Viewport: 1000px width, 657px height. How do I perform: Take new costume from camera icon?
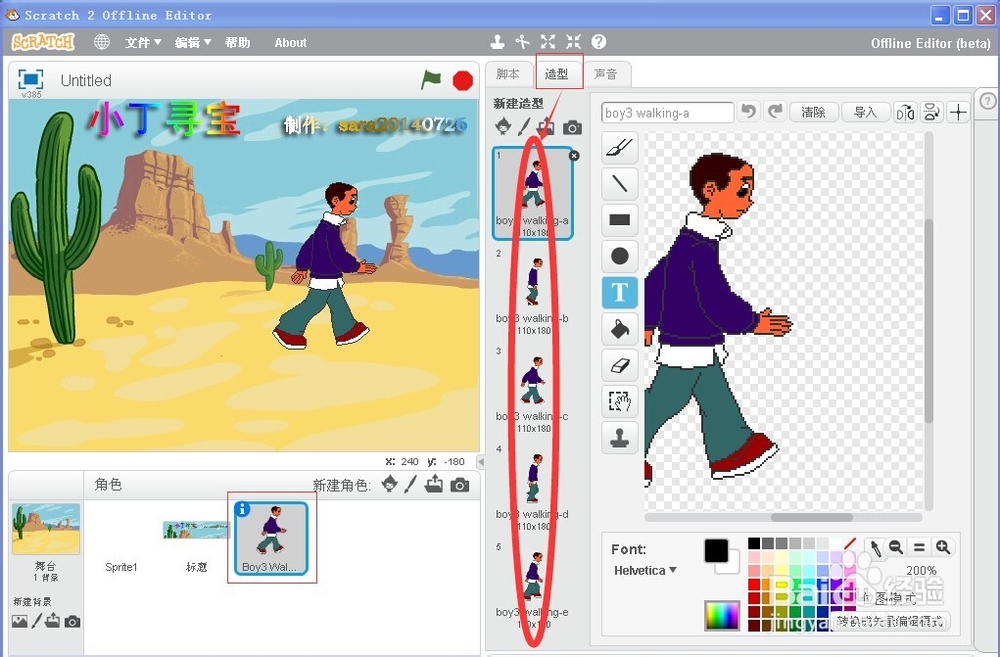(572, 128)
